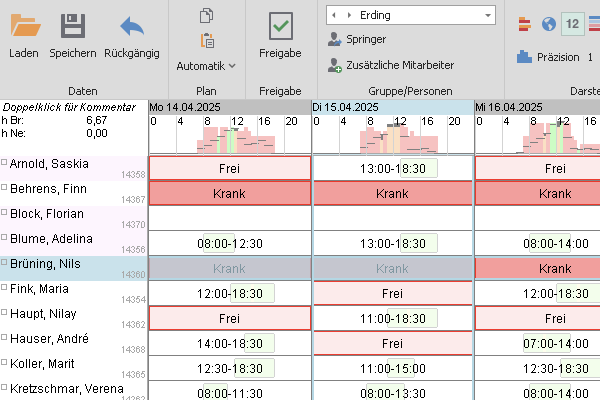Click the globe icon in toolbar
This screenshot has width=600, height=400.
(548, 24)
